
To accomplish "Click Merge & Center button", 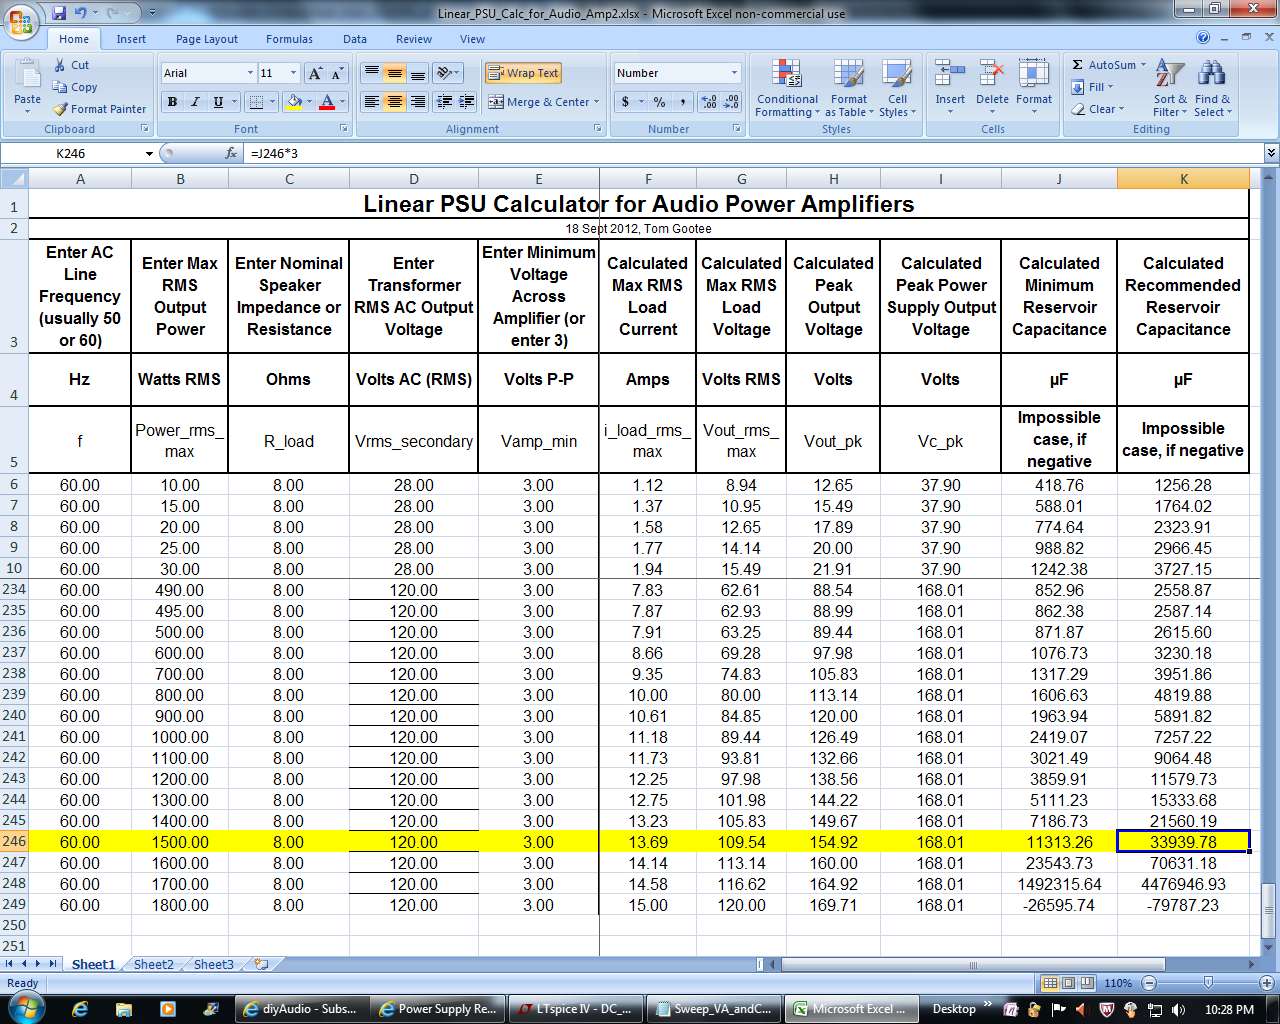I will pos(538,102).
